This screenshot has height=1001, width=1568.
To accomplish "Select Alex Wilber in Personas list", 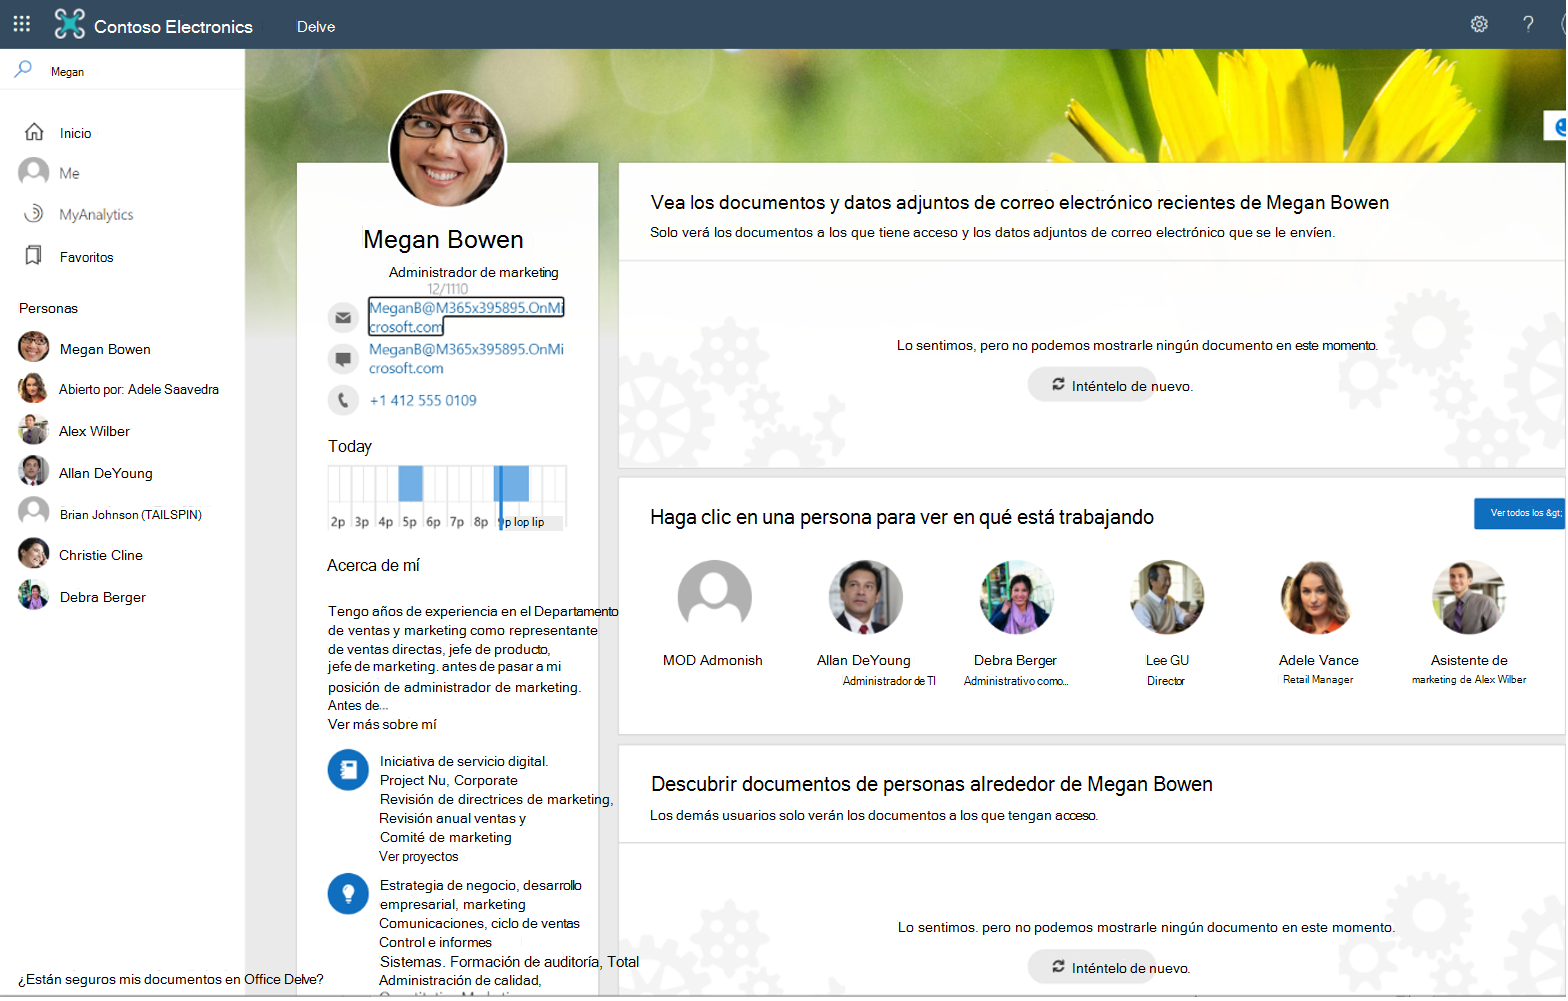I will click(94, 431).
